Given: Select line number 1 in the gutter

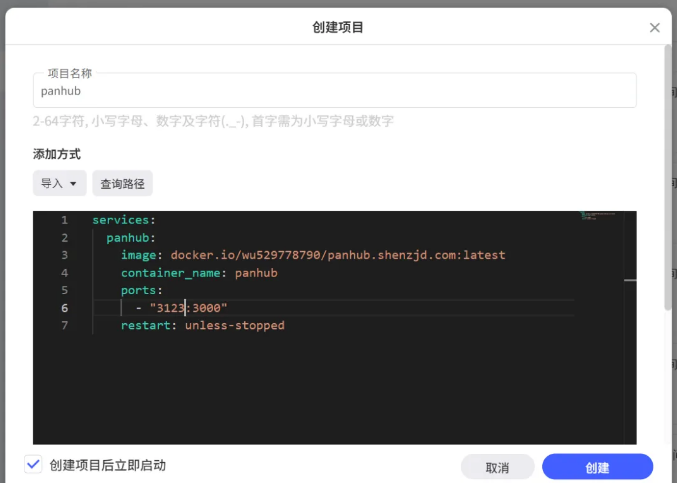Looking at the screenshot, I should click(x=64, y=220).
